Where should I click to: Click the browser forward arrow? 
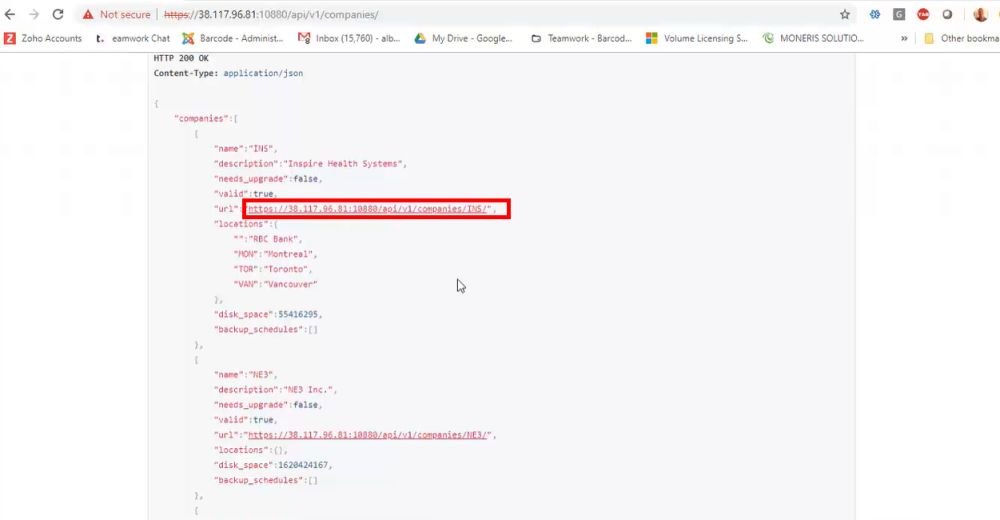34,14
